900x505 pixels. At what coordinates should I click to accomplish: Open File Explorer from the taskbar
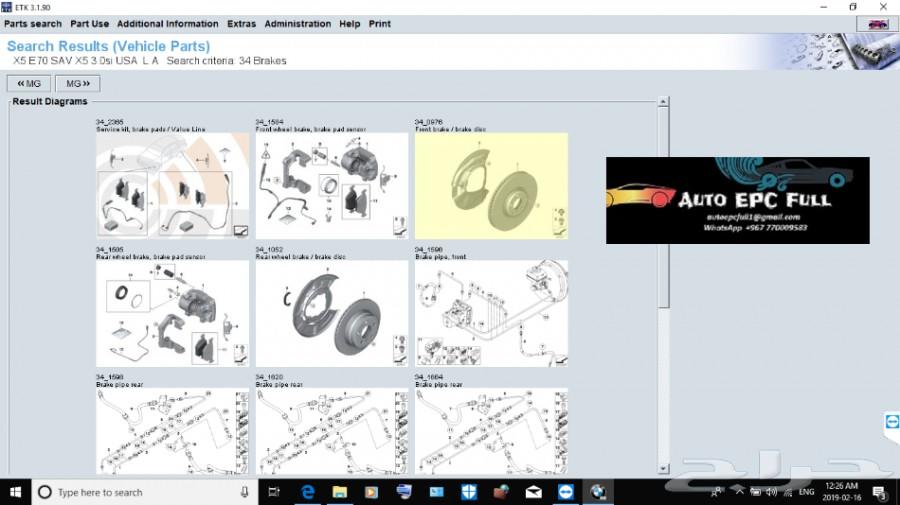[340, 492]
